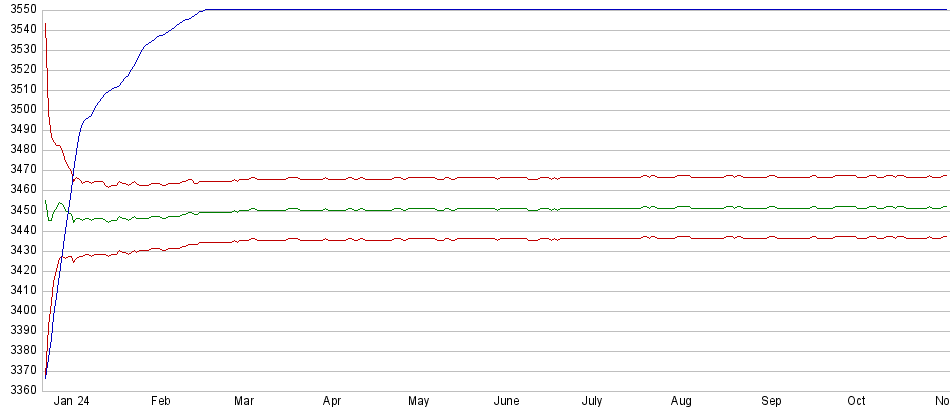The image size is (950, 415).
Task: Select the 'May' x-axis label
Action: pos(419,402)
